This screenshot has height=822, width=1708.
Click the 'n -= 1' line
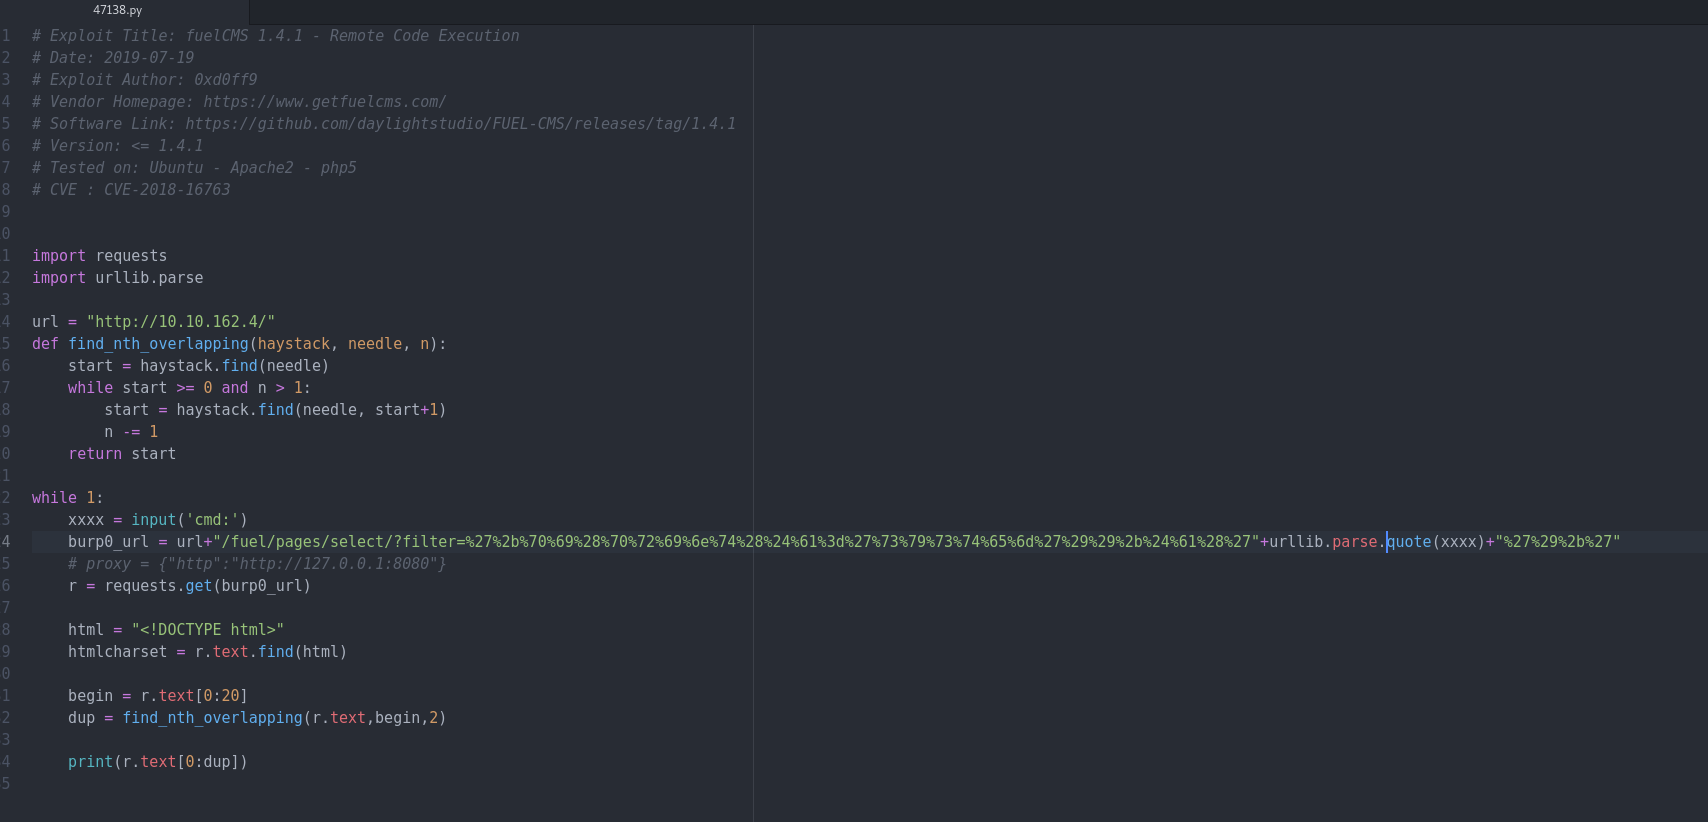131,432
